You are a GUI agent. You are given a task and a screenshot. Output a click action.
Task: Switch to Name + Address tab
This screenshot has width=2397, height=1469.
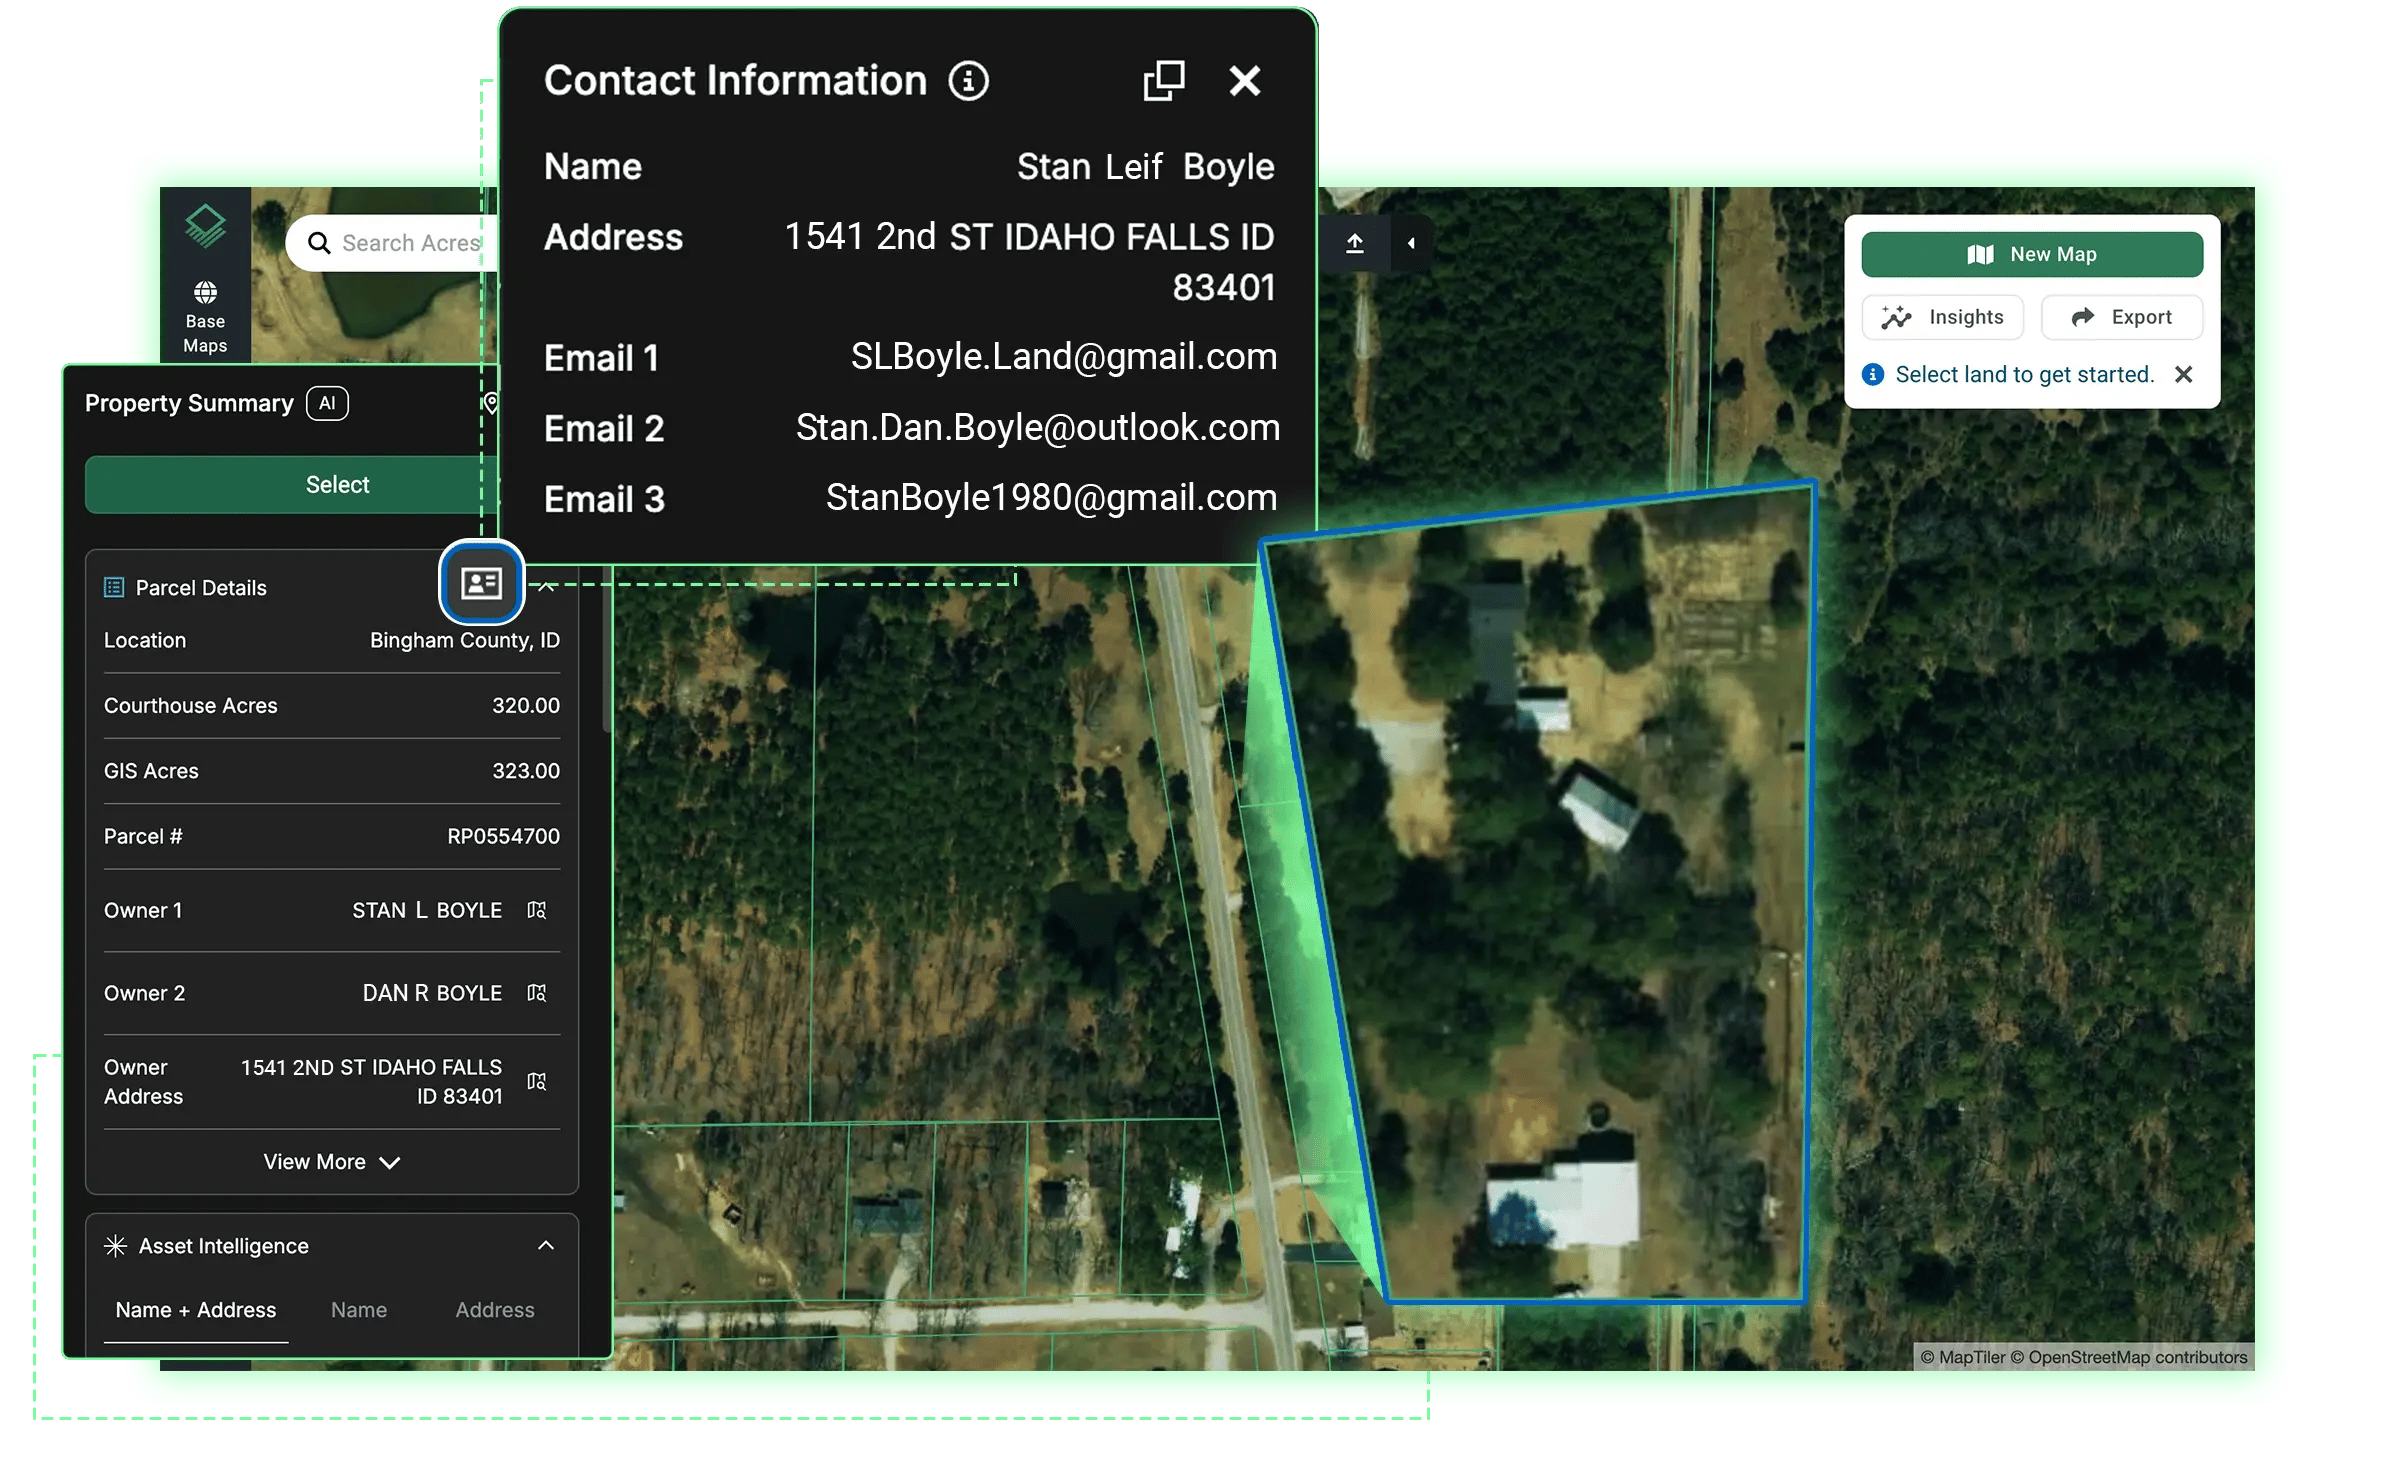pos(196,1310)
